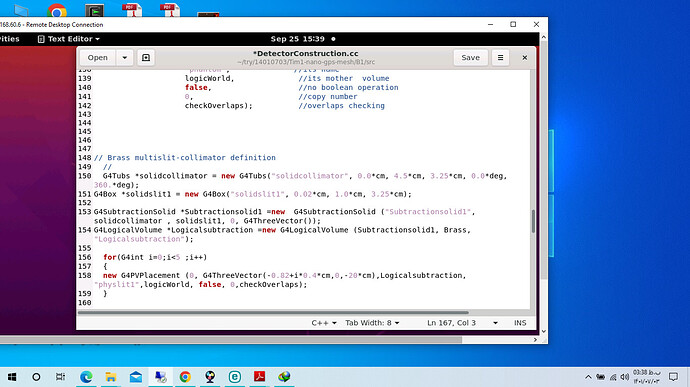Click the '//overlaps checking' comment
This screenshot has height=387, width=690.
[x=341, y=106]
